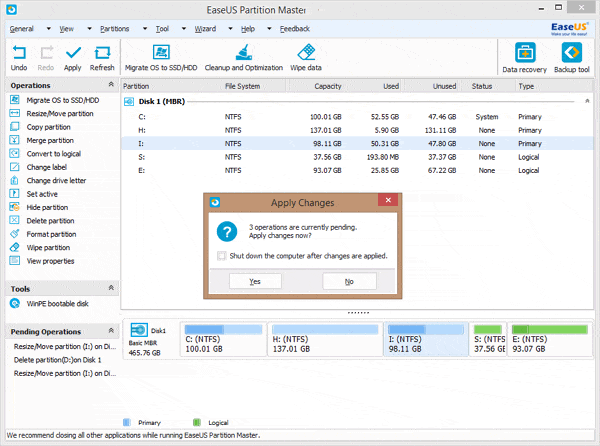Select the I: (NTFS) block in disk map
600x446 pixels.
tap(426, 339)
